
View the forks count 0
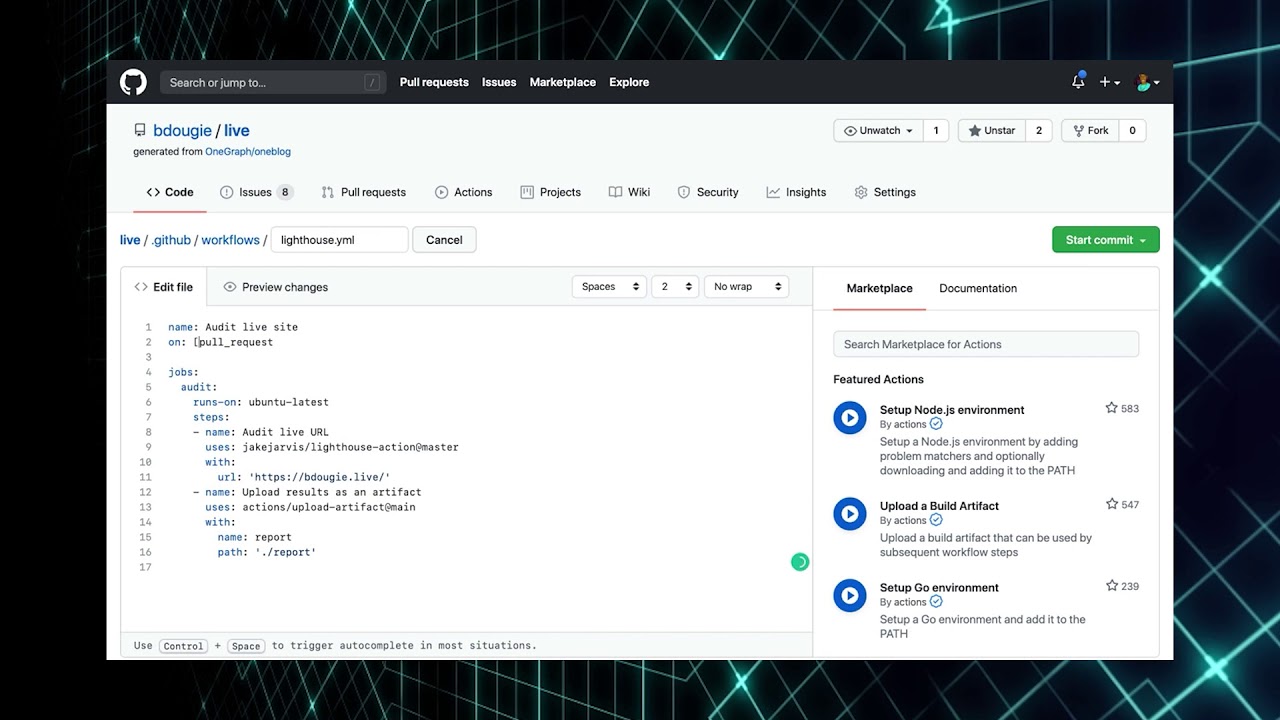pyautogui.click(x=1132, y=130)
